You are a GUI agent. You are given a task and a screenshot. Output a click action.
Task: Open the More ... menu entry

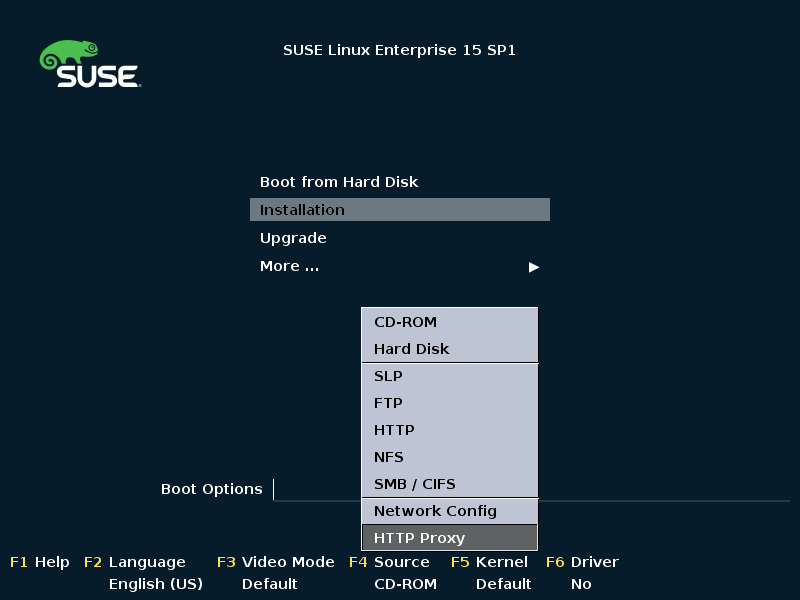(289, 266)
